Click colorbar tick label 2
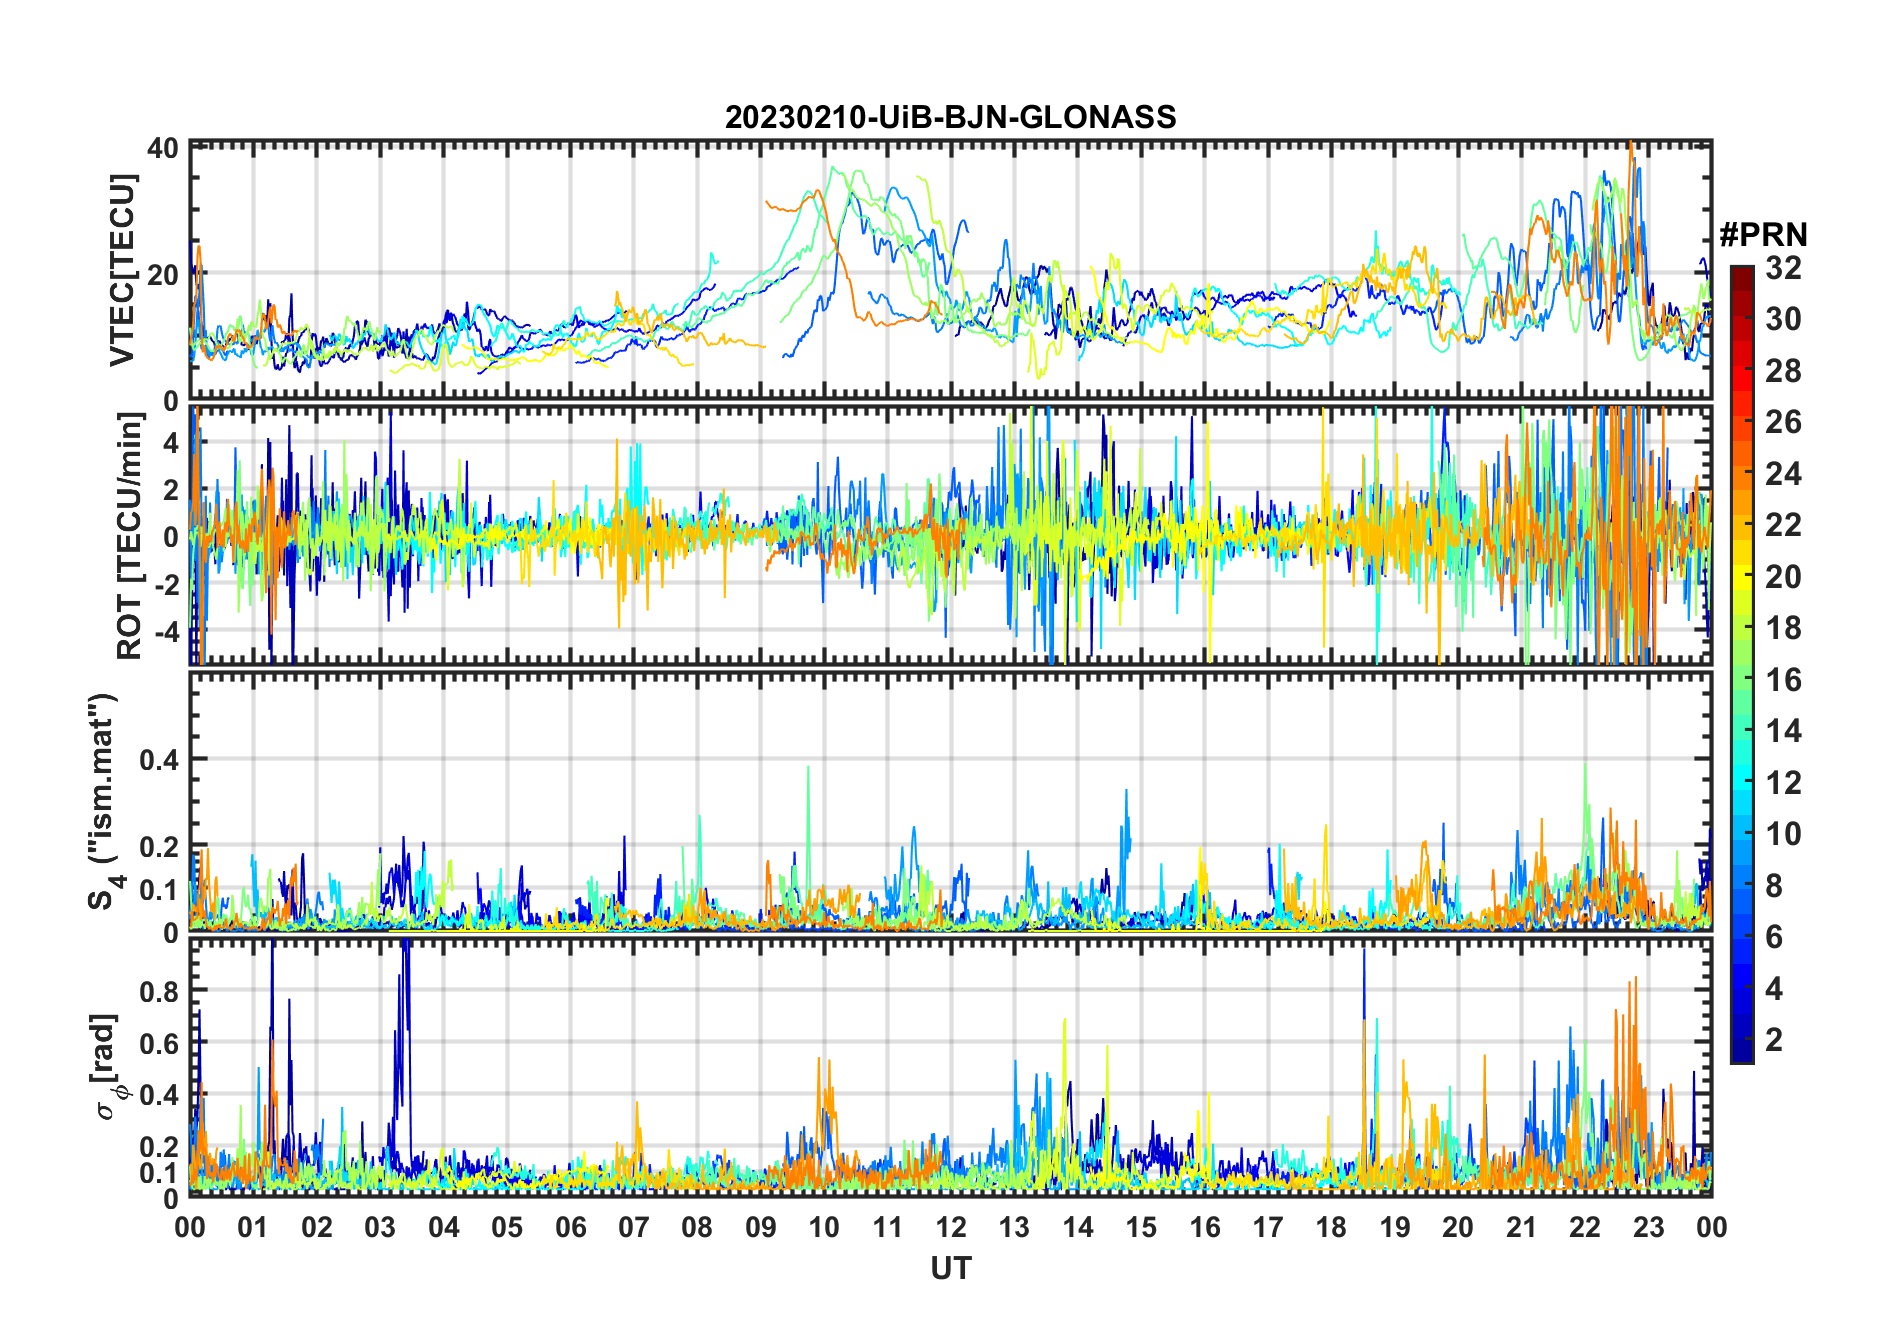Viewport: 1902px width, 1330px height. (1774, 1040)
